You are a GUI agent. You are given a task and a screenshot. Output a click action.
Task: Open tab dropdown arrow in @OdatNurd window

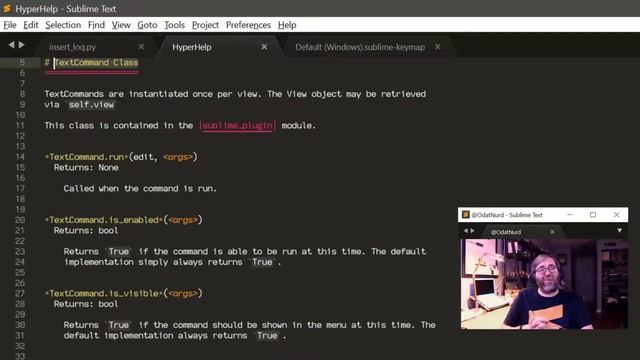pos(620,231)
